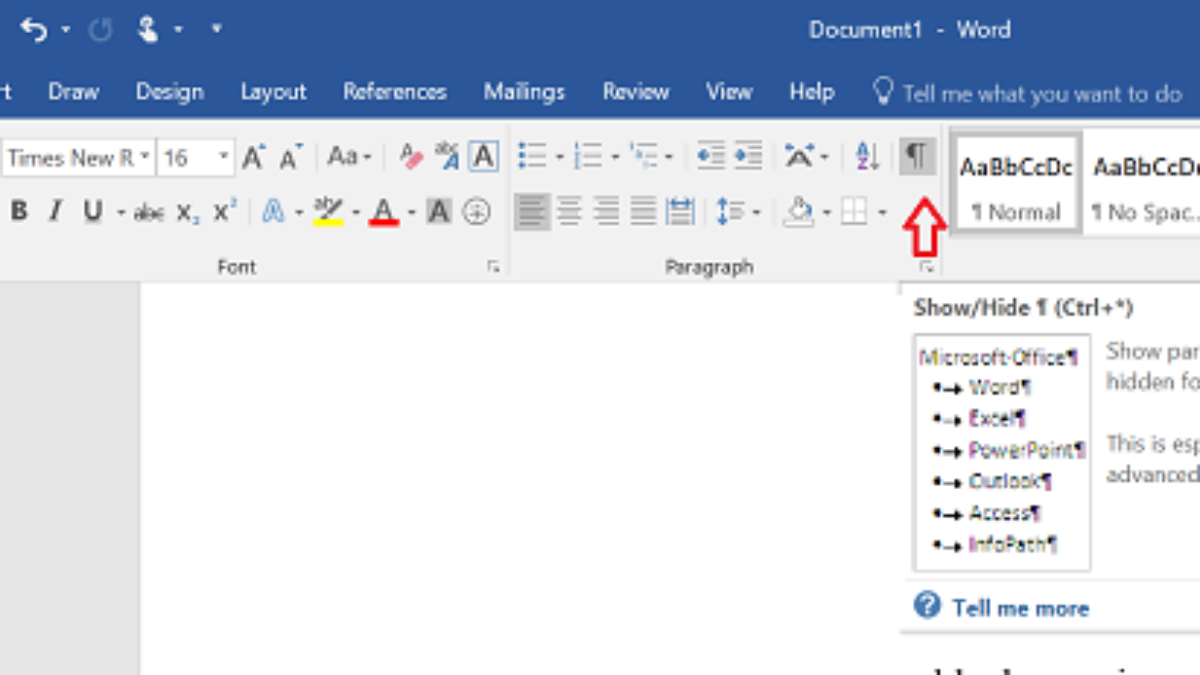The height and width of the screenshot is (675, 1200).
Task: Click the Character Shading icon
Action: [x=439, y=212]
